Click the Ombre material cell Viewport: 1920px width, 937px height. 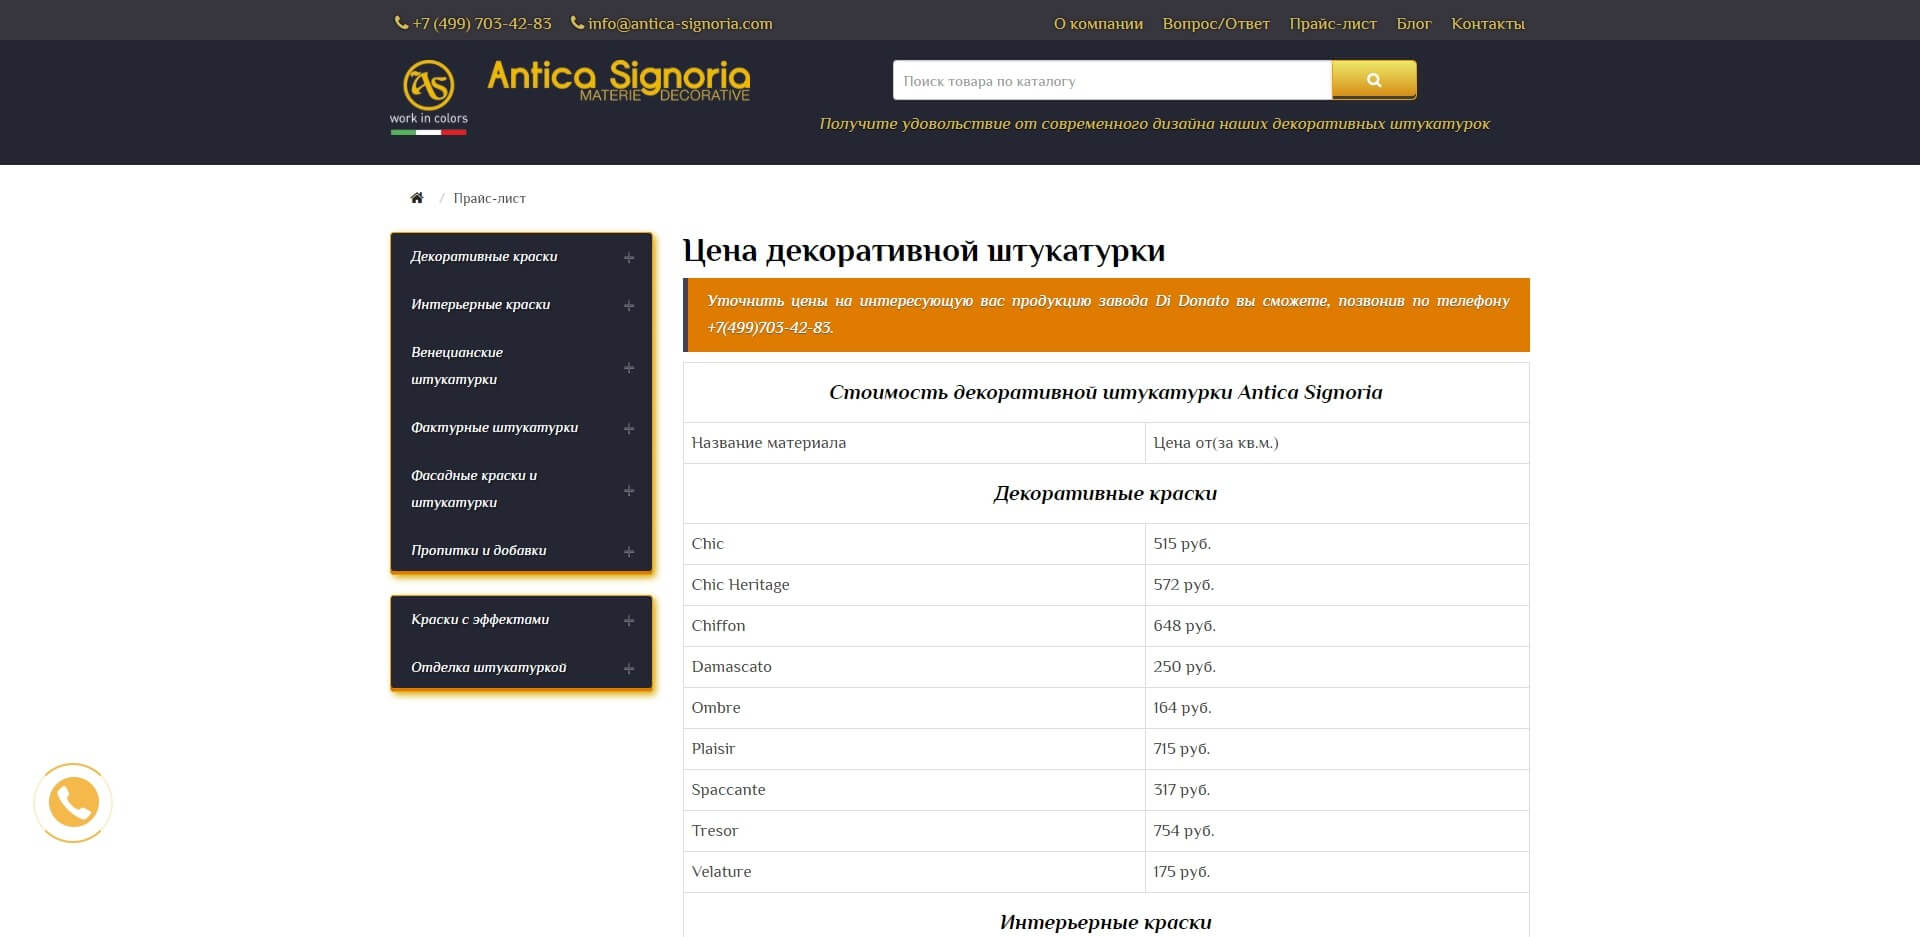[x=914, y=708]
